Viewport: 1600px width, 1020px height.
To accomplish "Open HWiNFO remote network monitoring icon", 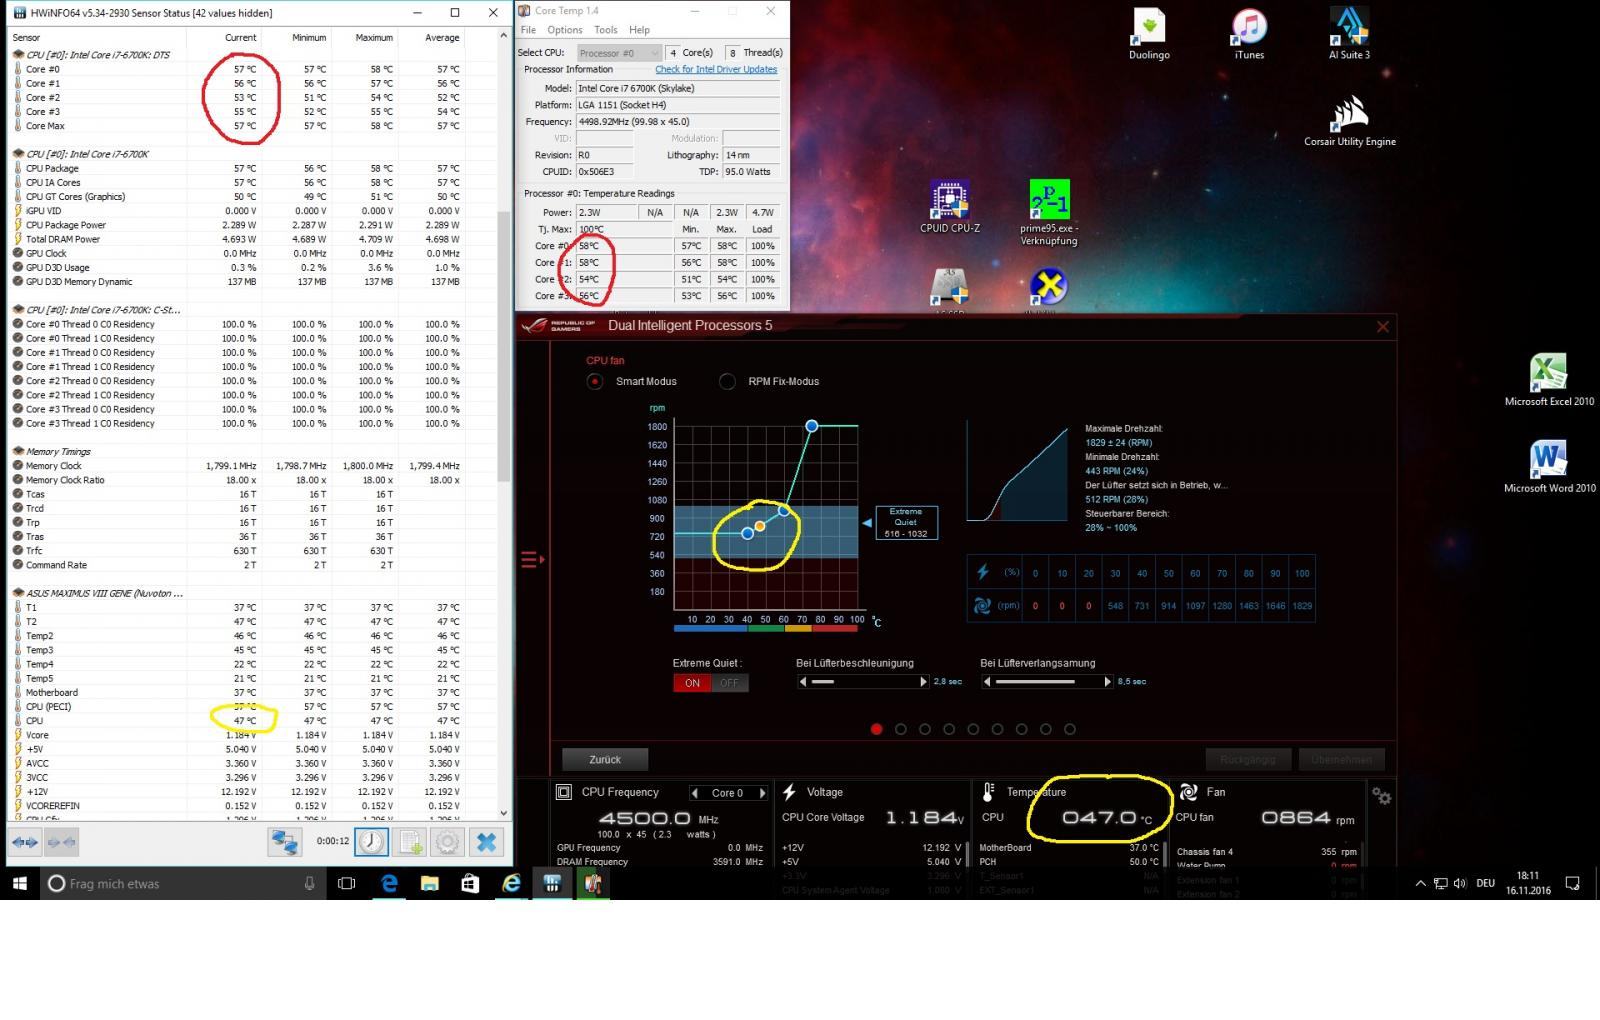I will pyautogui.click(x=285, y=842).
